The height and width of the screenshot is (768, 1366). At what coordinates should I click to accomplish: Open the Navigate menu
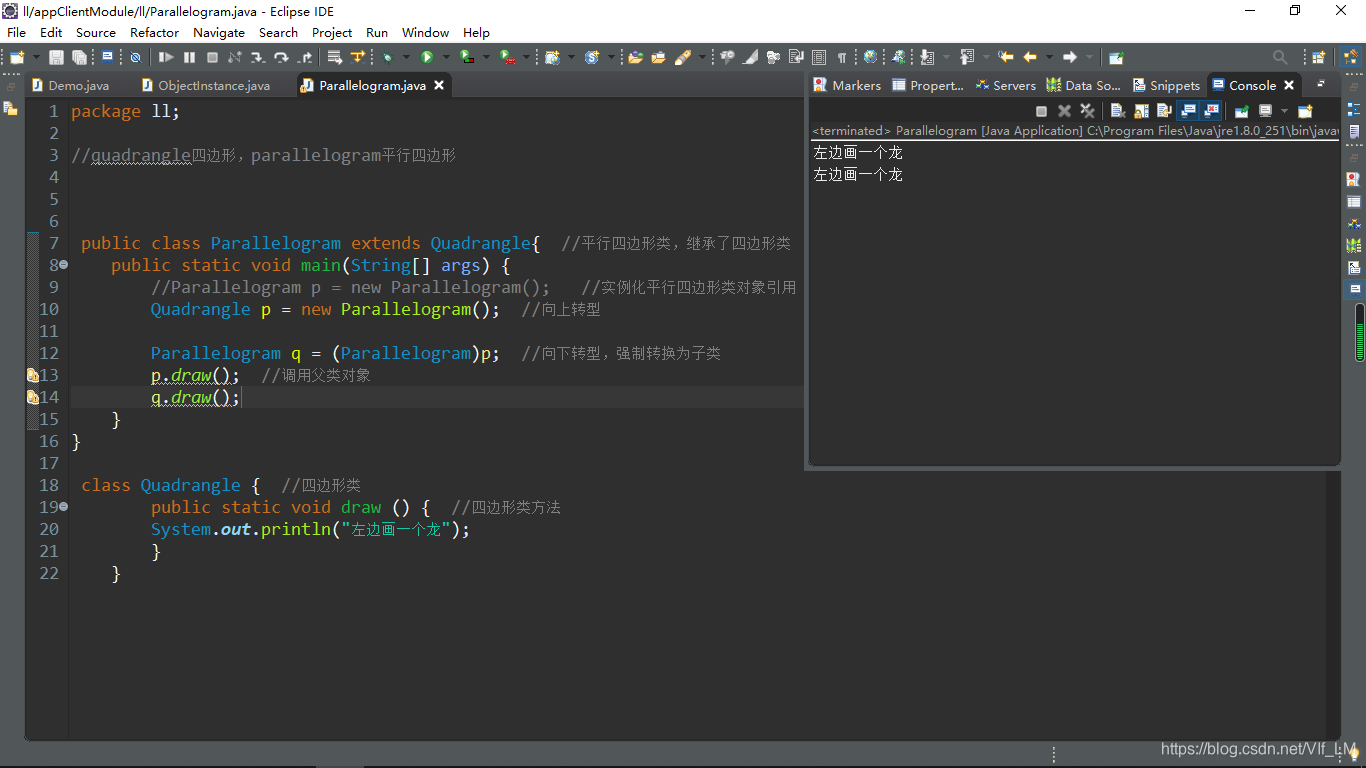click(x=219, y=32)
